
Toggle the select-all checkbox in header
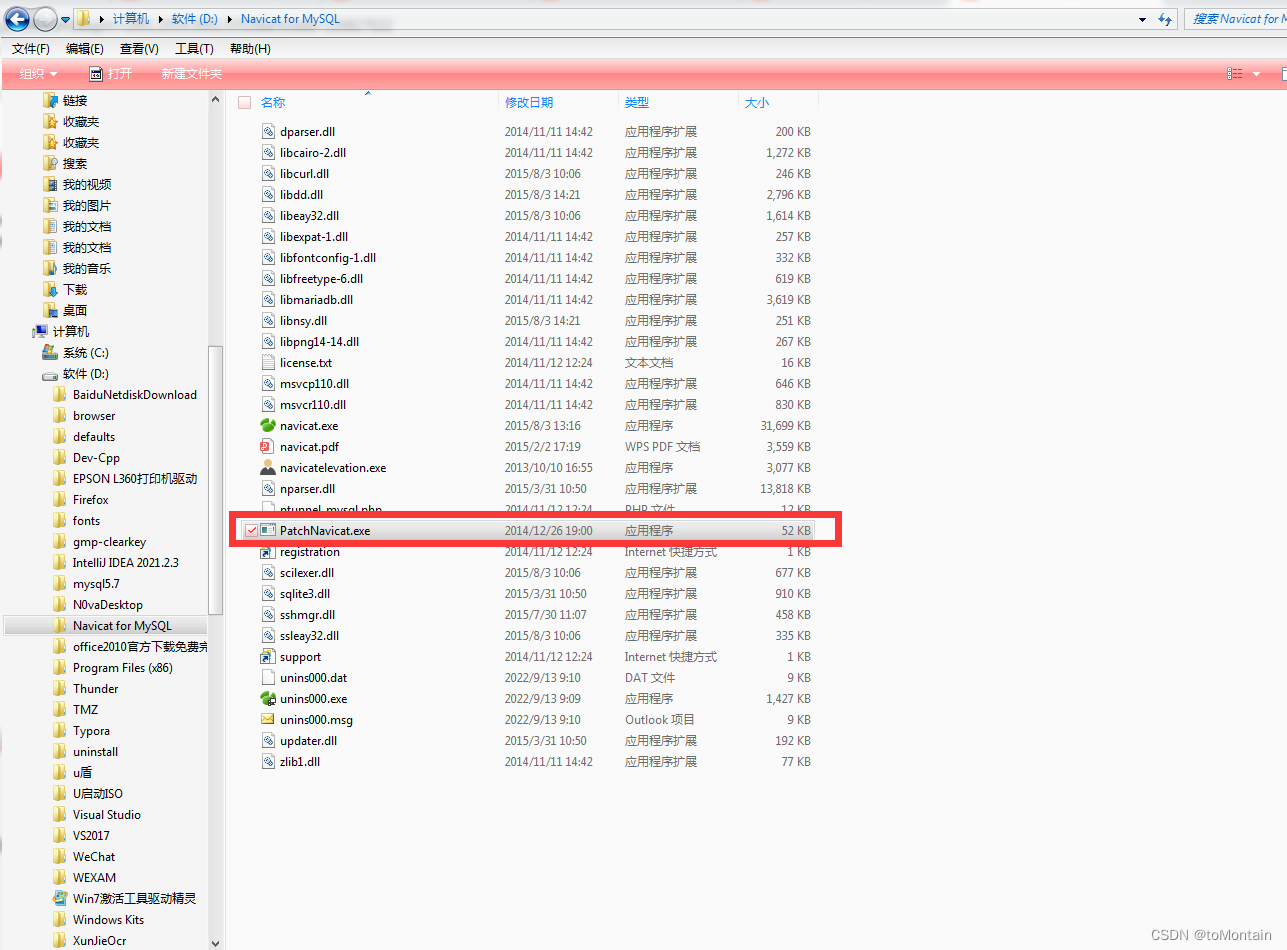click(245, 102)
